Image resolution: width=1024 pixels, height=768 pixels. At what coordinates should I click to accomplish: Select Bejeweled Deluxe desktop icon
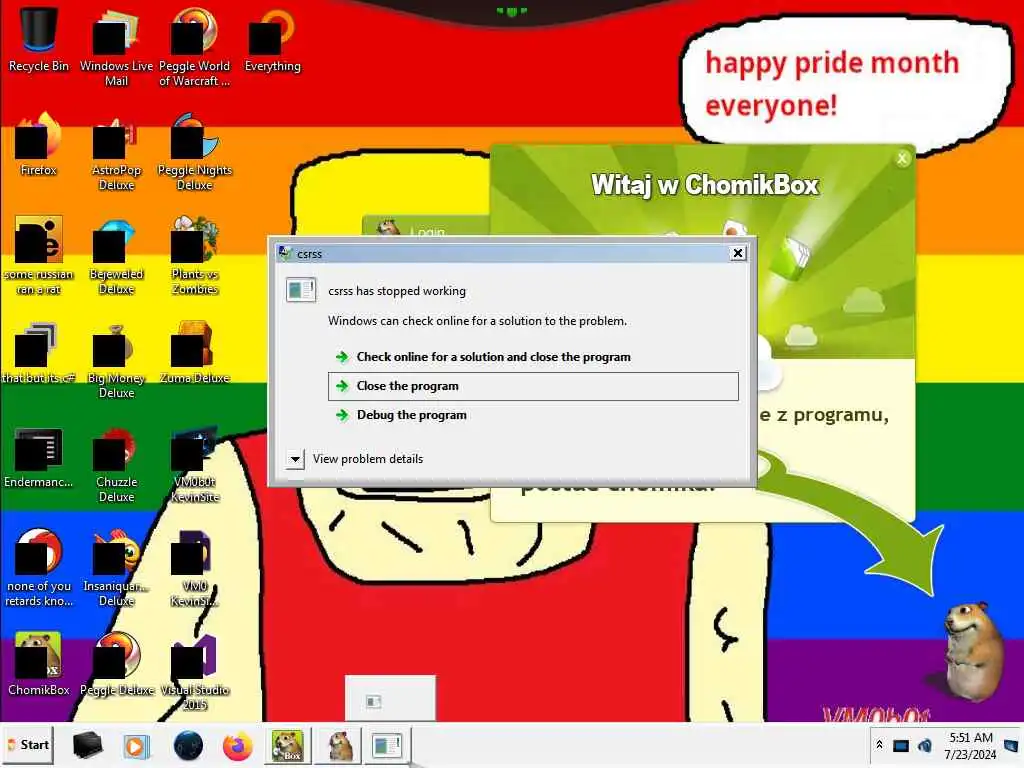116,255
